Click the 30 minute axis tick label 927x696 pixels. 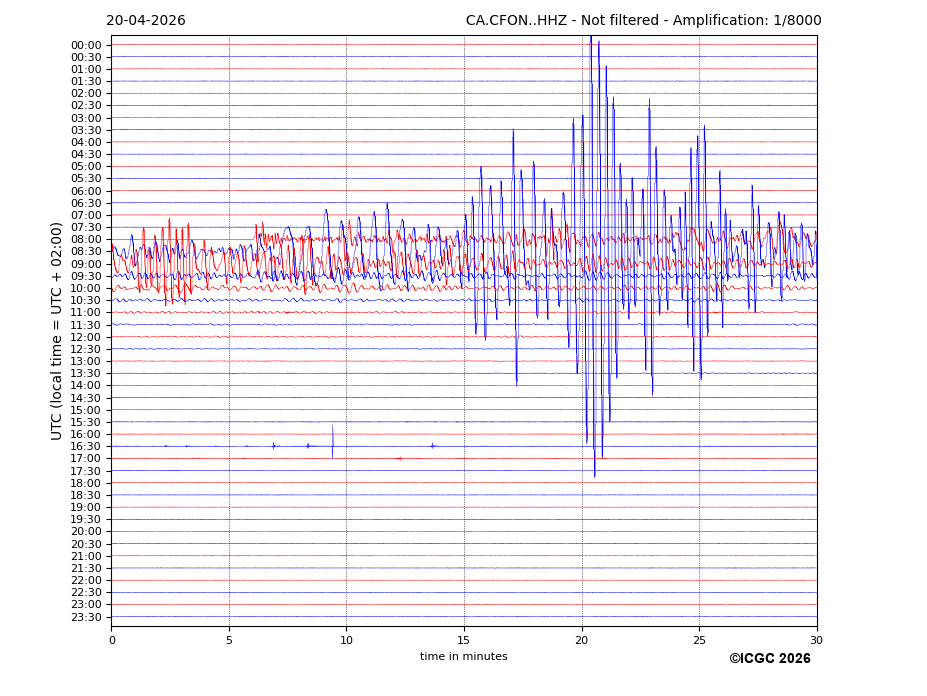coord(817,640)
